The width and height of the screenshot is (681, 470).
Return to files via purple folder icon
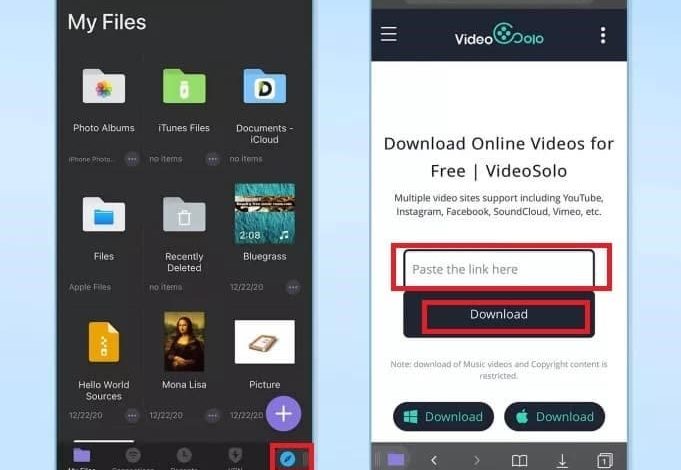[x=396, y=459]
